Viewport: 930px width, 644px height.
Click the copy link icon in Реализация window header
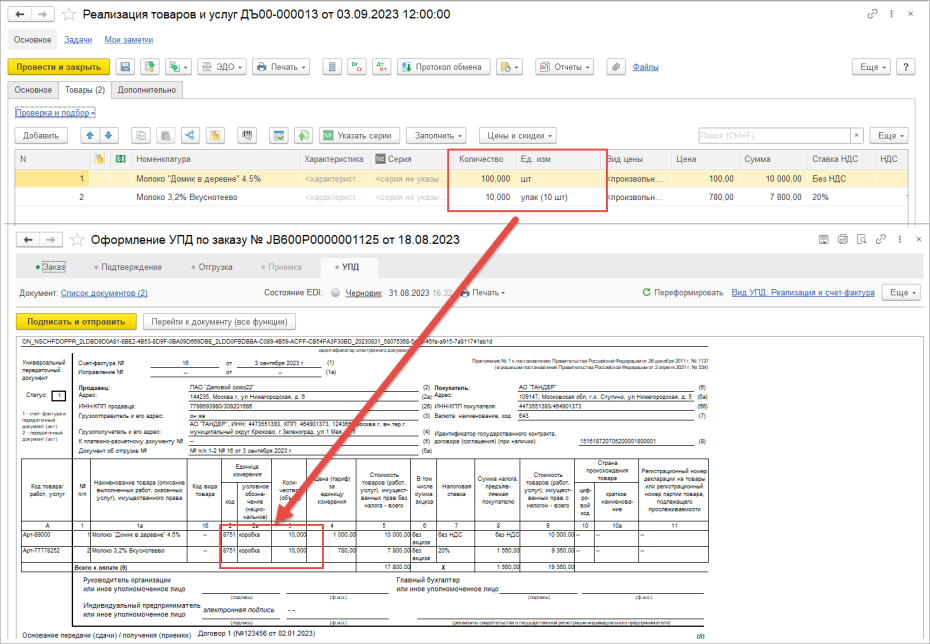click(872, 14)
